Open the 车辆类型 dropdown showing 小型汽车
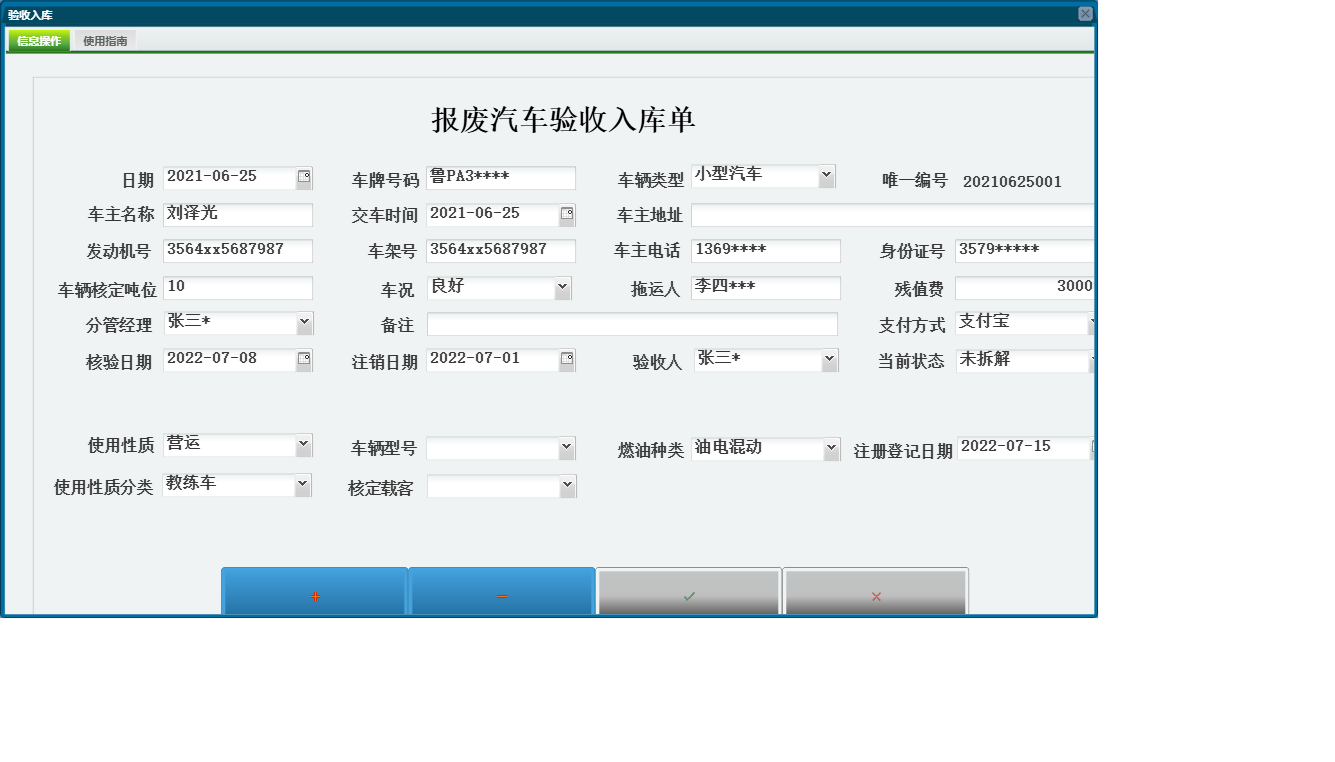1335x762 pixels. click(824, 175)
